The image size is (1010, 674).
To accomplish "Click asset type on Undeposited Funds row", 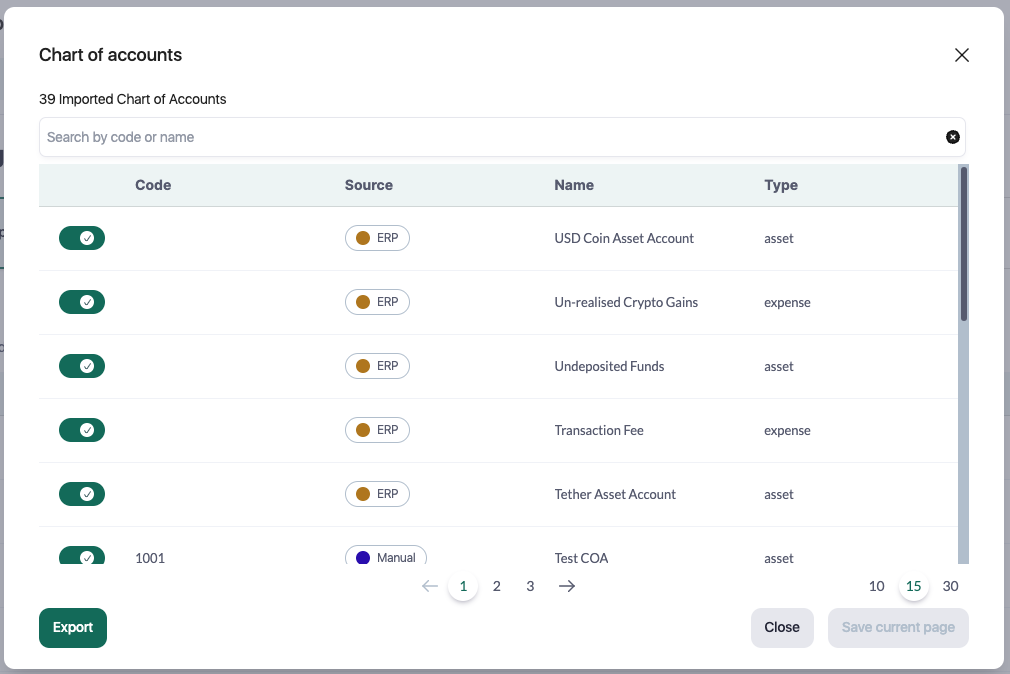I will 779,367.
